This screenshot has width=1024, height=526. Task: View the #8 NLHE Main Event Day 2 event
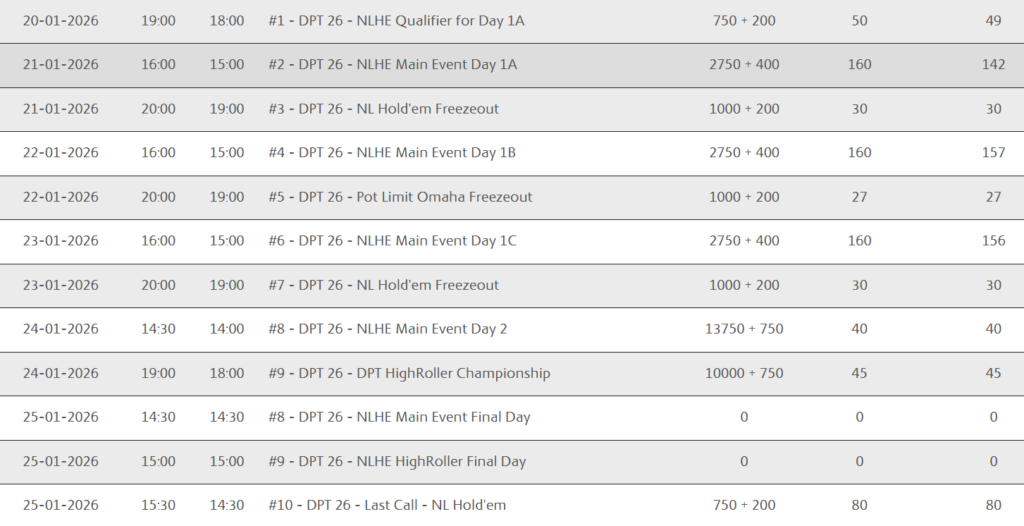coord(387,329)
